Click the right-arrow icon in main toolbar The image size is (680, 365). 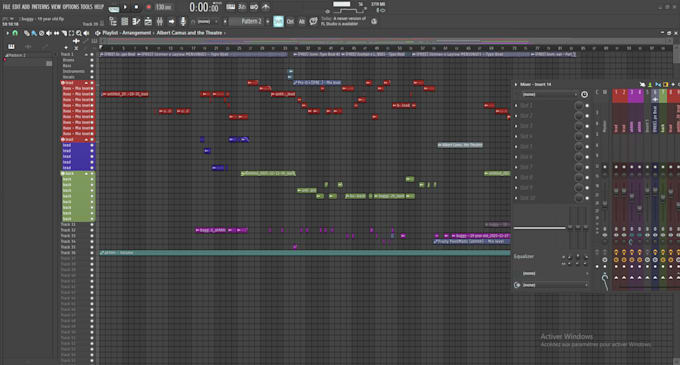[x=171, y=21]
